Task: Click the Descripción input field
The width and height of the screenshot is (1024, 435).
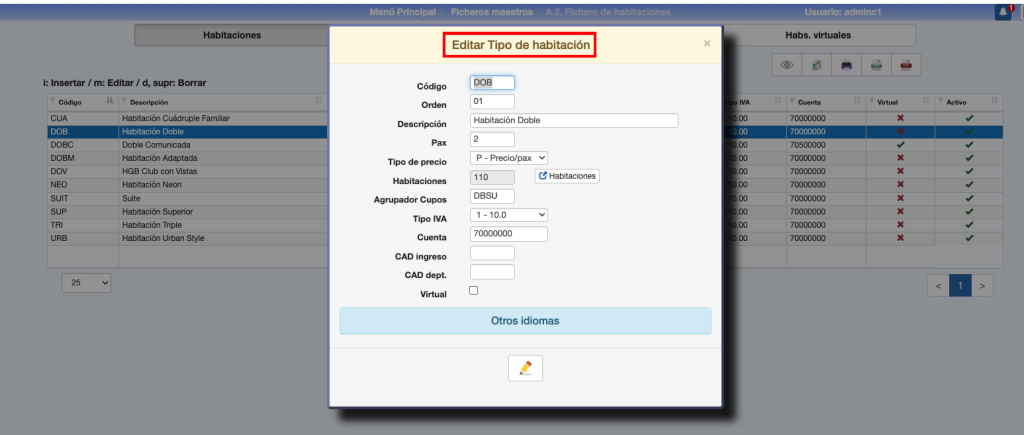Action: click(573, 121)
